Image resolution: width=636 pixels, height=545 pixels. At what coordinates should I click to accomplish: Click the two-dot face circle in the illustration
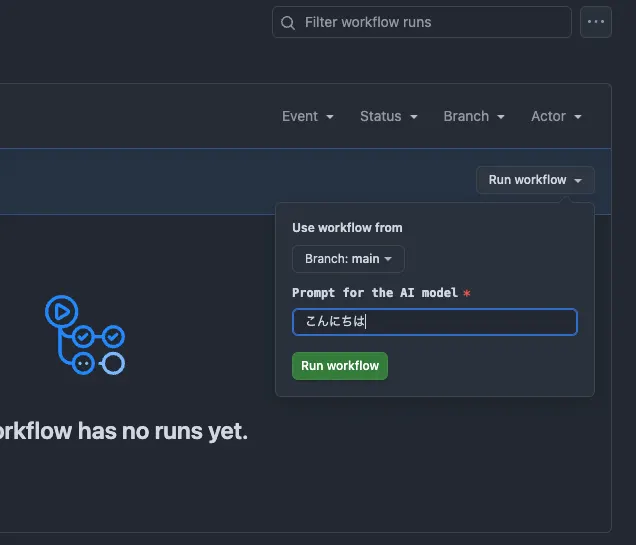point(84,363)
